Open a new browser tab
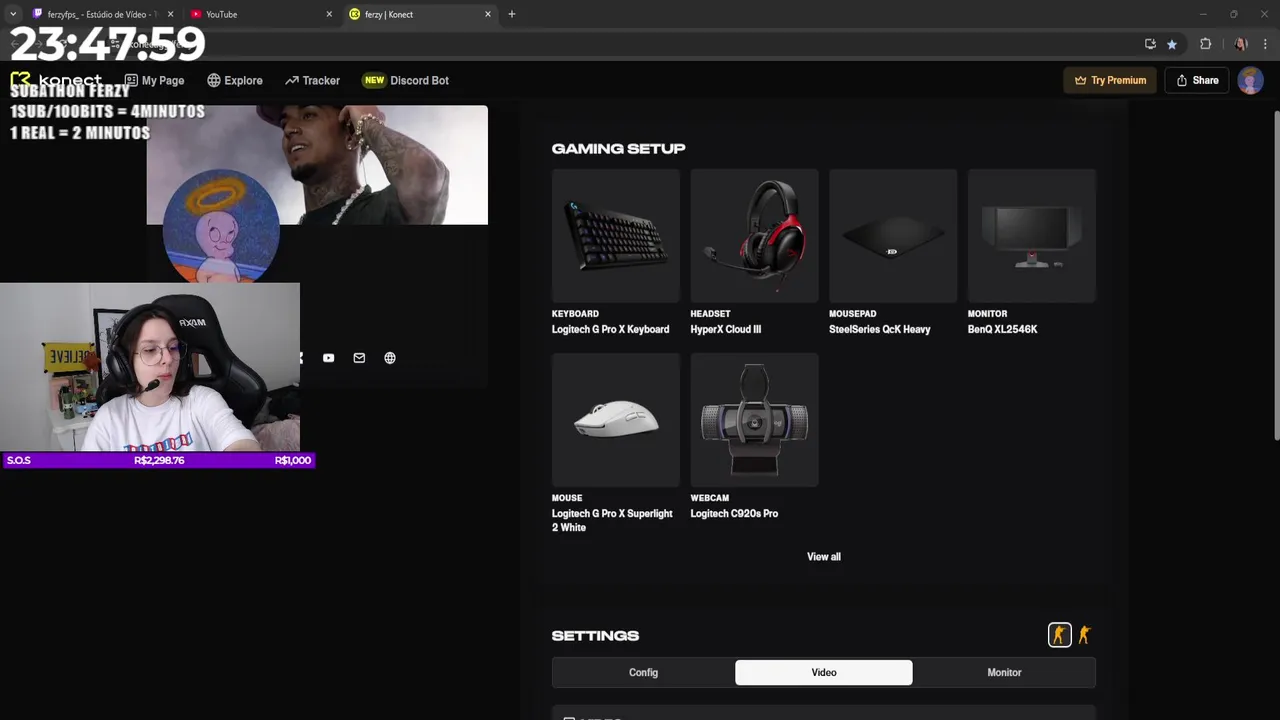The height and width of the screenshot is (720, 1280). point(511,14)
